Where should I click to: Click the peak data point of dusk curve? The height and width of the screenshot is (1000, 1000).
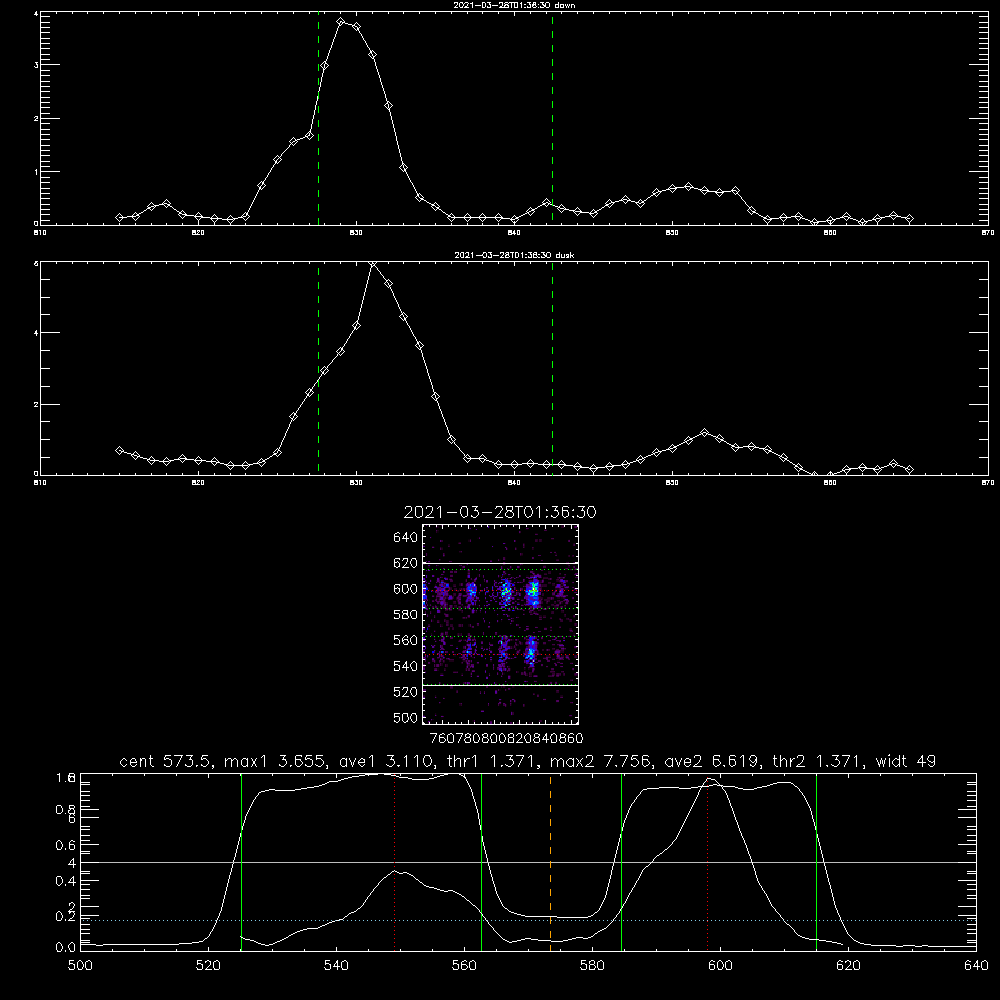click(373, 263)
